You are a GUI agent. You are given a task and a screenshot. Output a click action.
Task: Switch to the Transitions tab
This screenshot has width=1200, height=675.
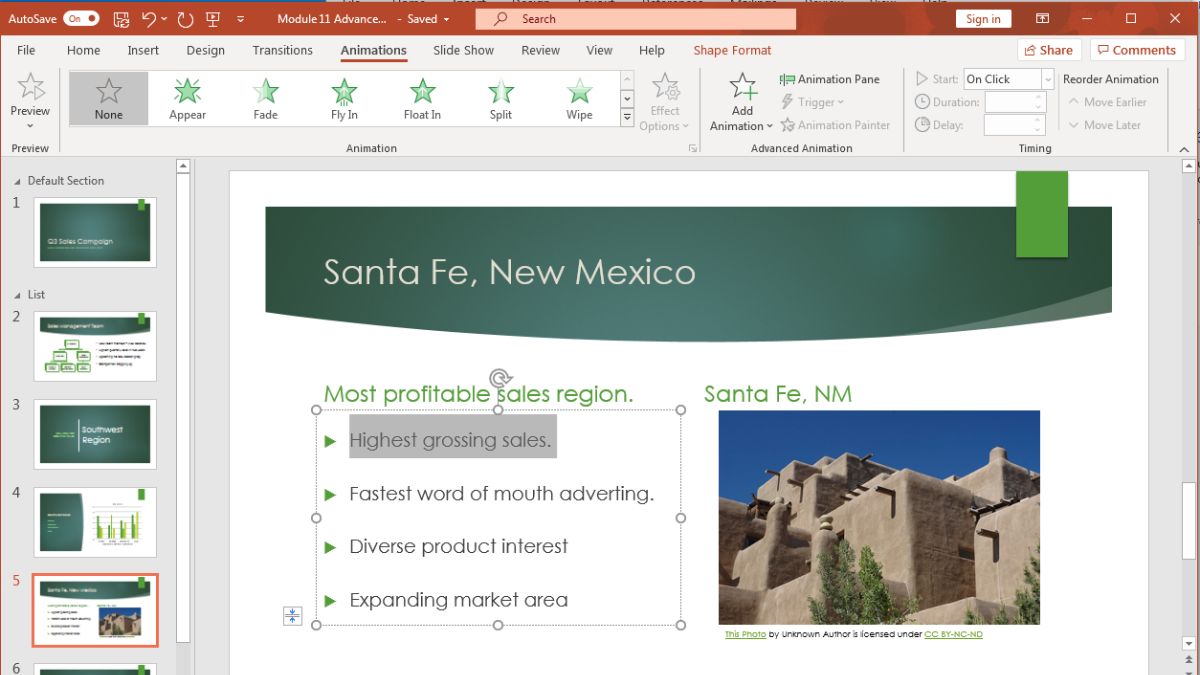(x=282, y=50)
